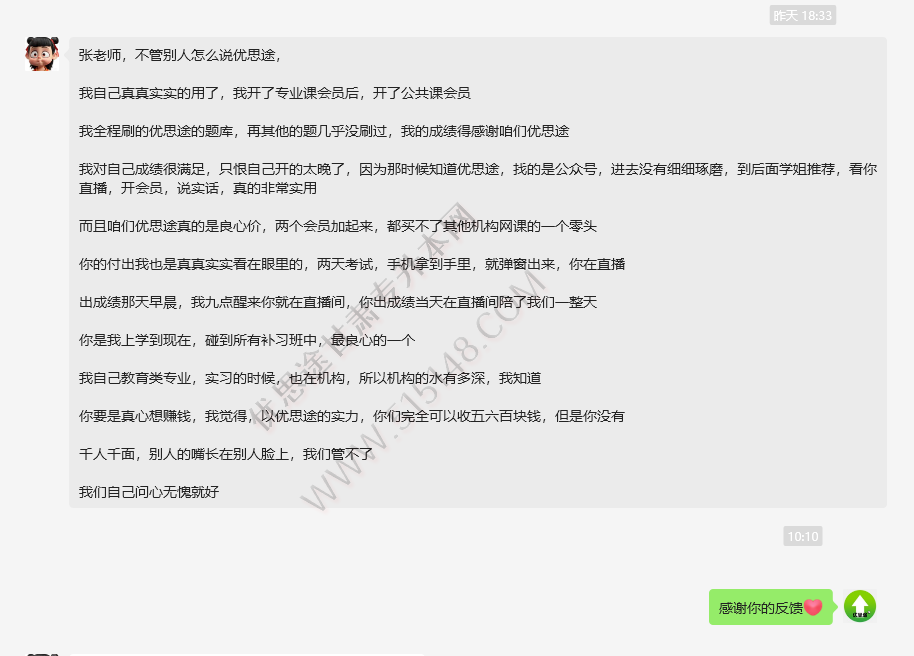914x656 pixels.
Task: Click the line '我们自己问心无愧就好'
Action: click(149, 492)
